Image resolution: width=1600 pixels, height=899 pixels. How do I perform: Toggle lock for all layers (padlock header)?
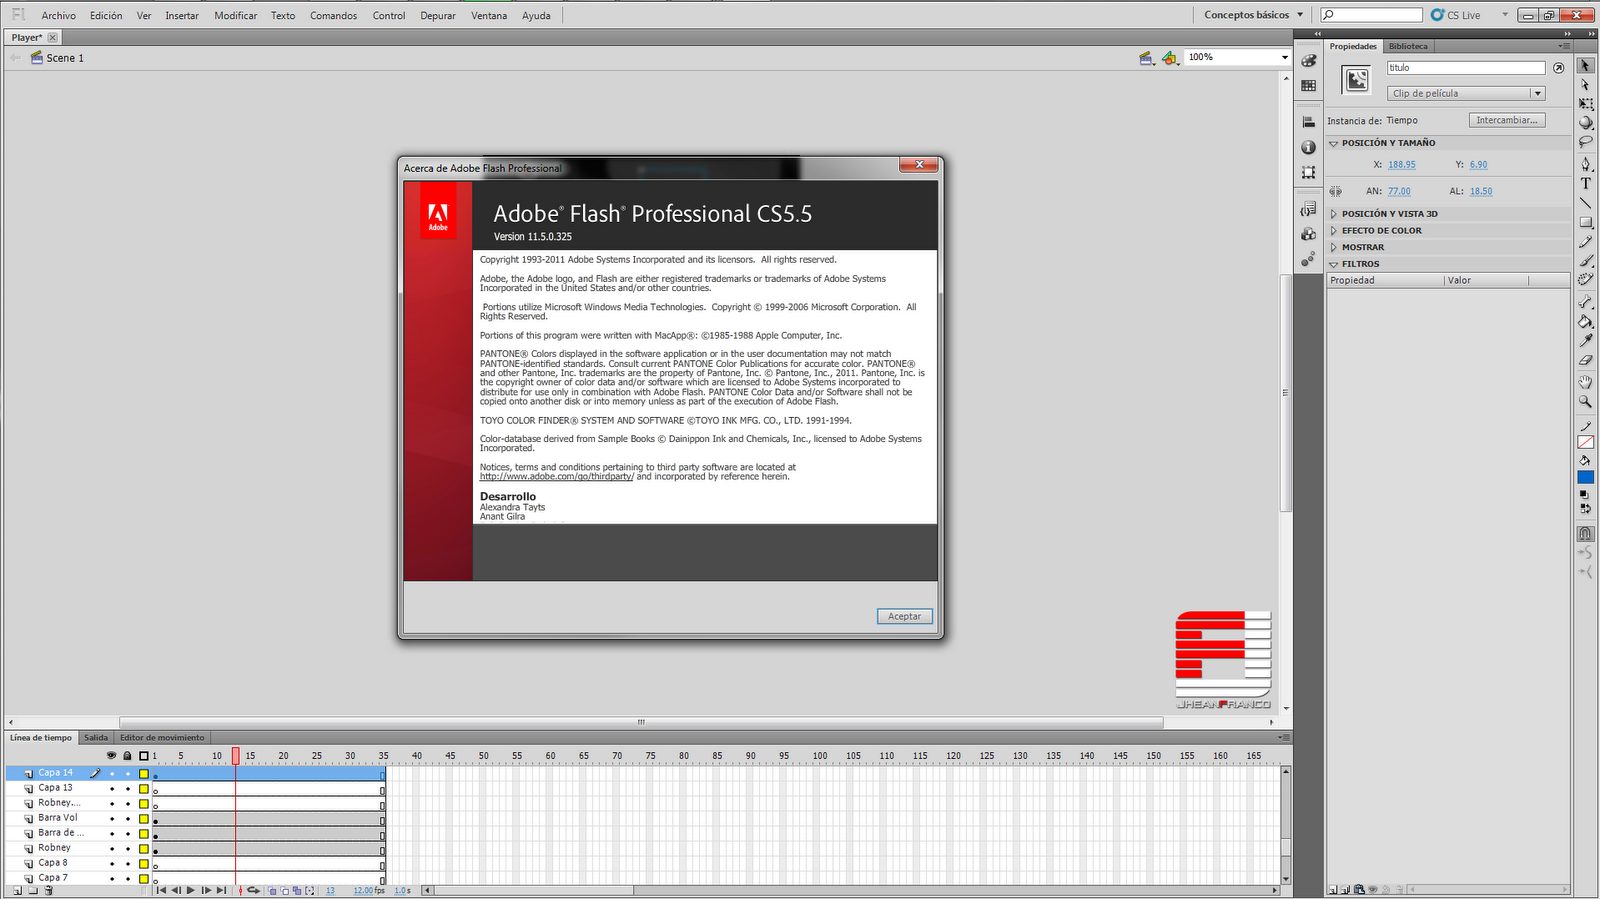(127, 755)
